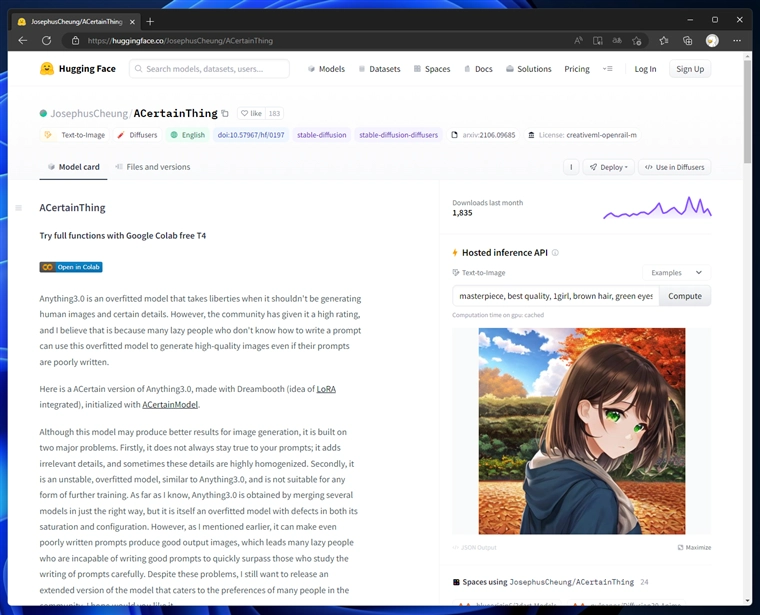Focus the Search models, datasets, users field
The height and width of the screenshot is (615, 760).
coord(209,69)
